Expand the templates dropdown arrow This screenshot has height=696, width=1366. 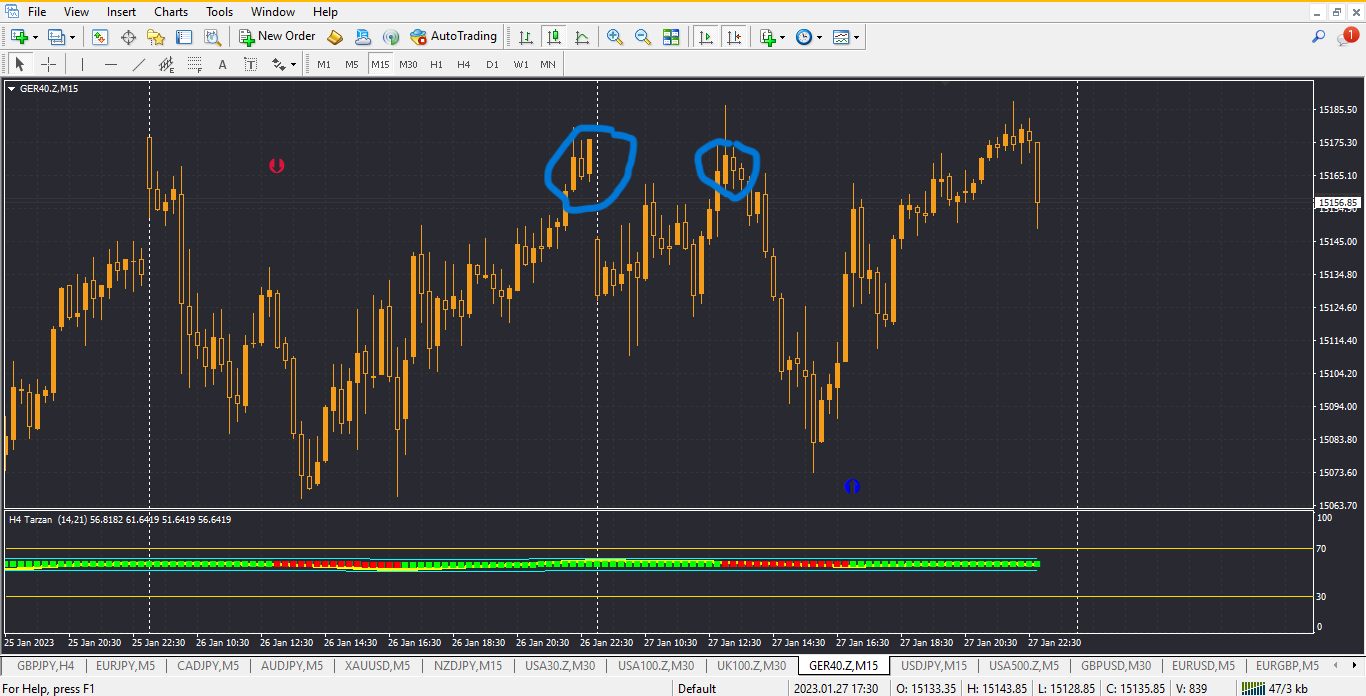click(856, 37)
